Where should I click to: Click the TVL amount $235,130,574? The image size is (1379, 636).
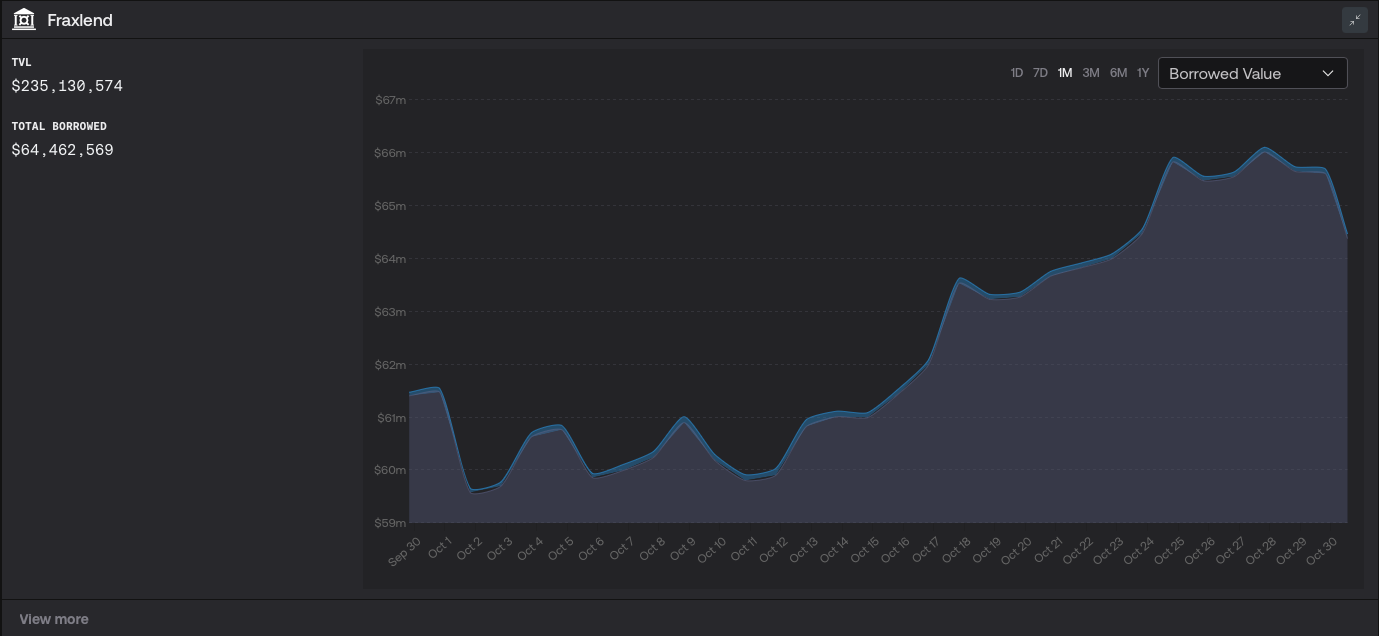(67, 86)
